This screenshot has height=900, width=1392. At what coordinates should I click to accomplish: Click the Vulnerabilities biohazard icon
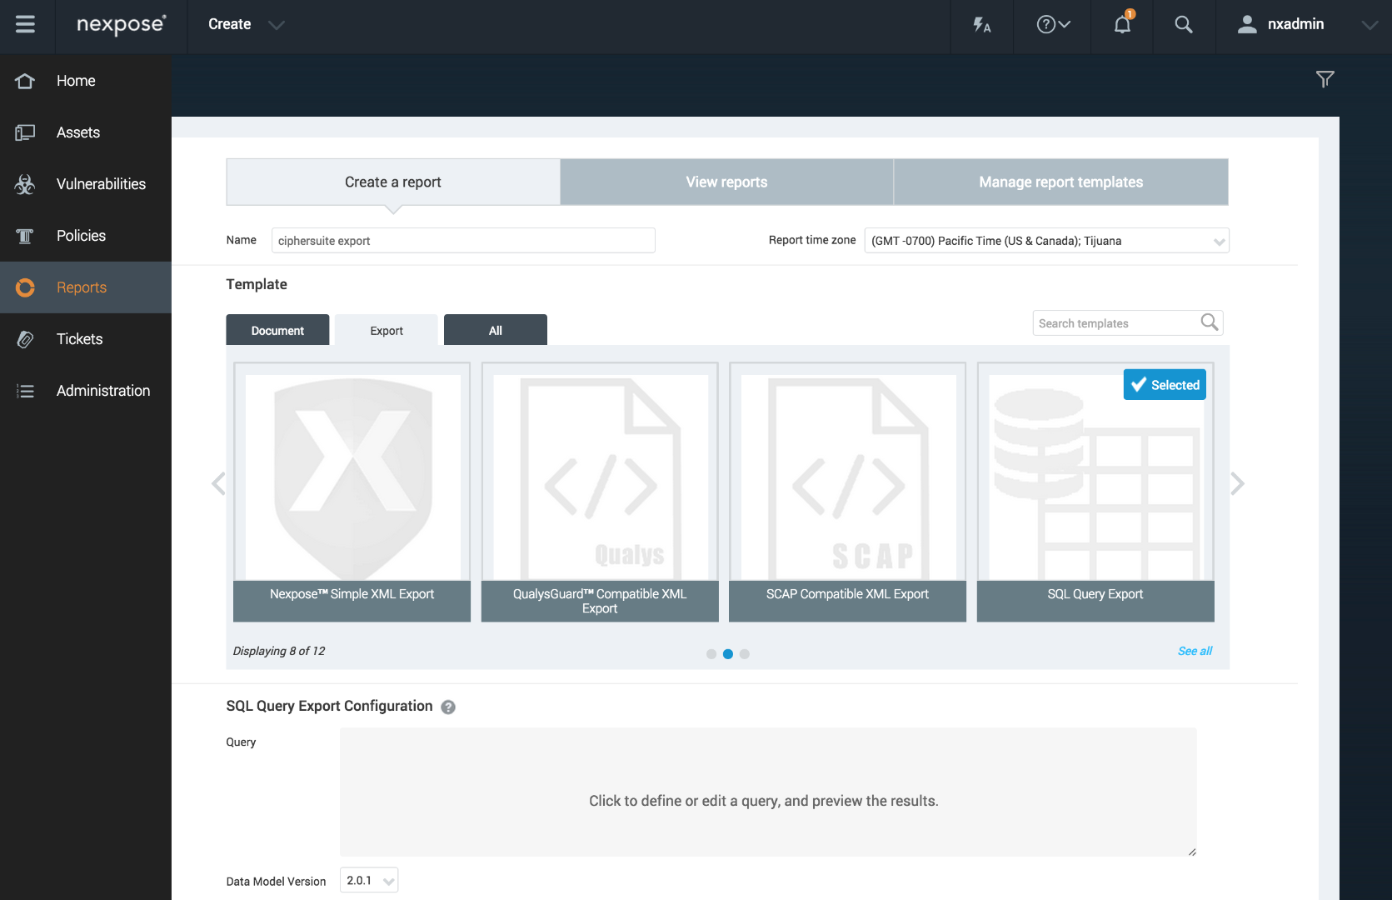[25, 184]
